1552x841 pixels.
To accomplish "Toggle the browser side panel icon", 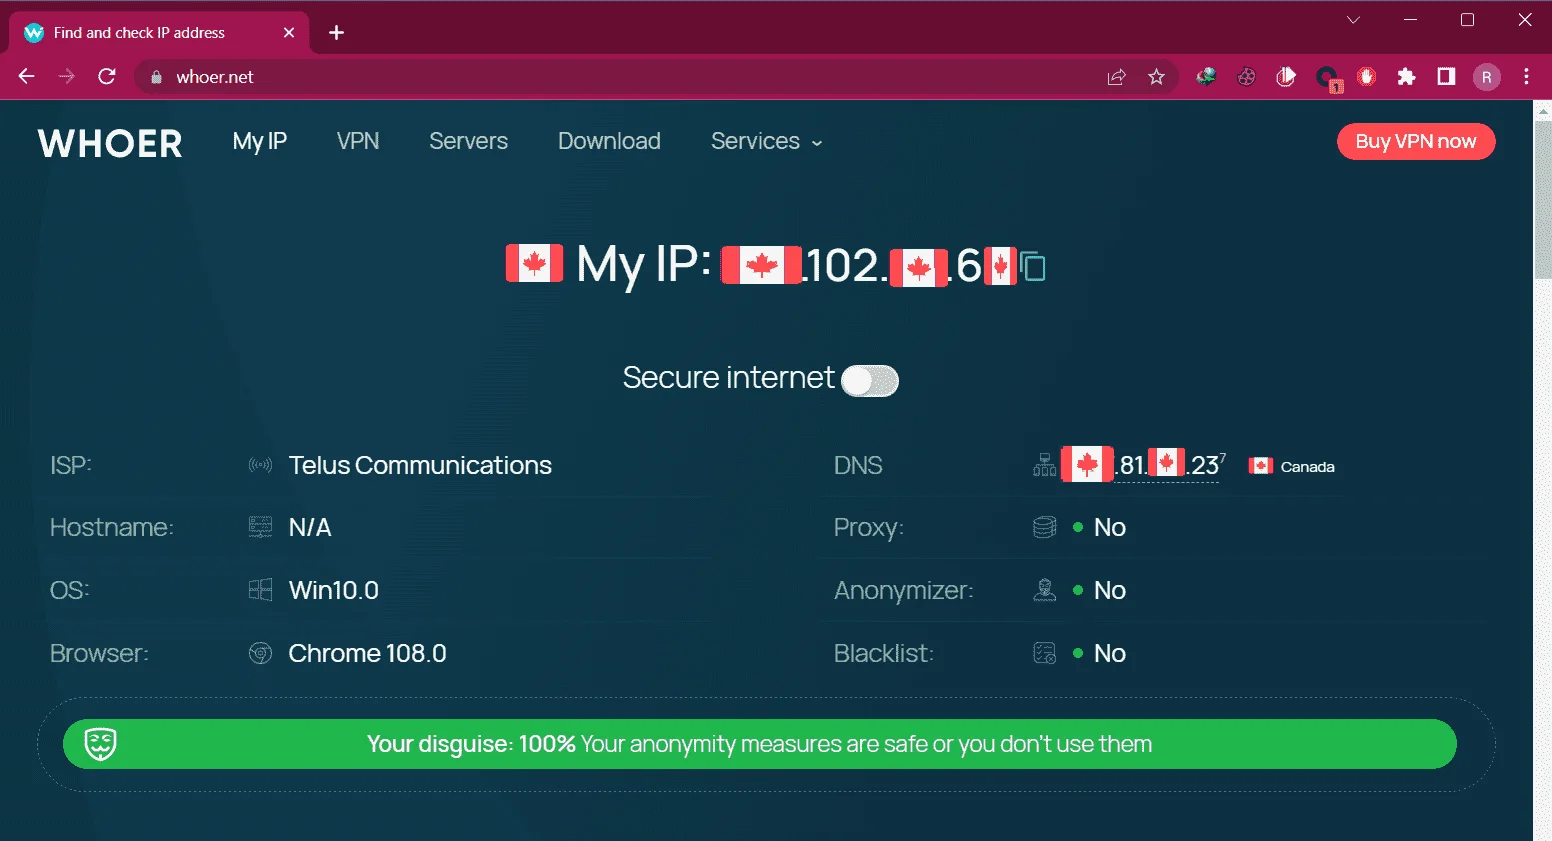I will (1446, 77).
